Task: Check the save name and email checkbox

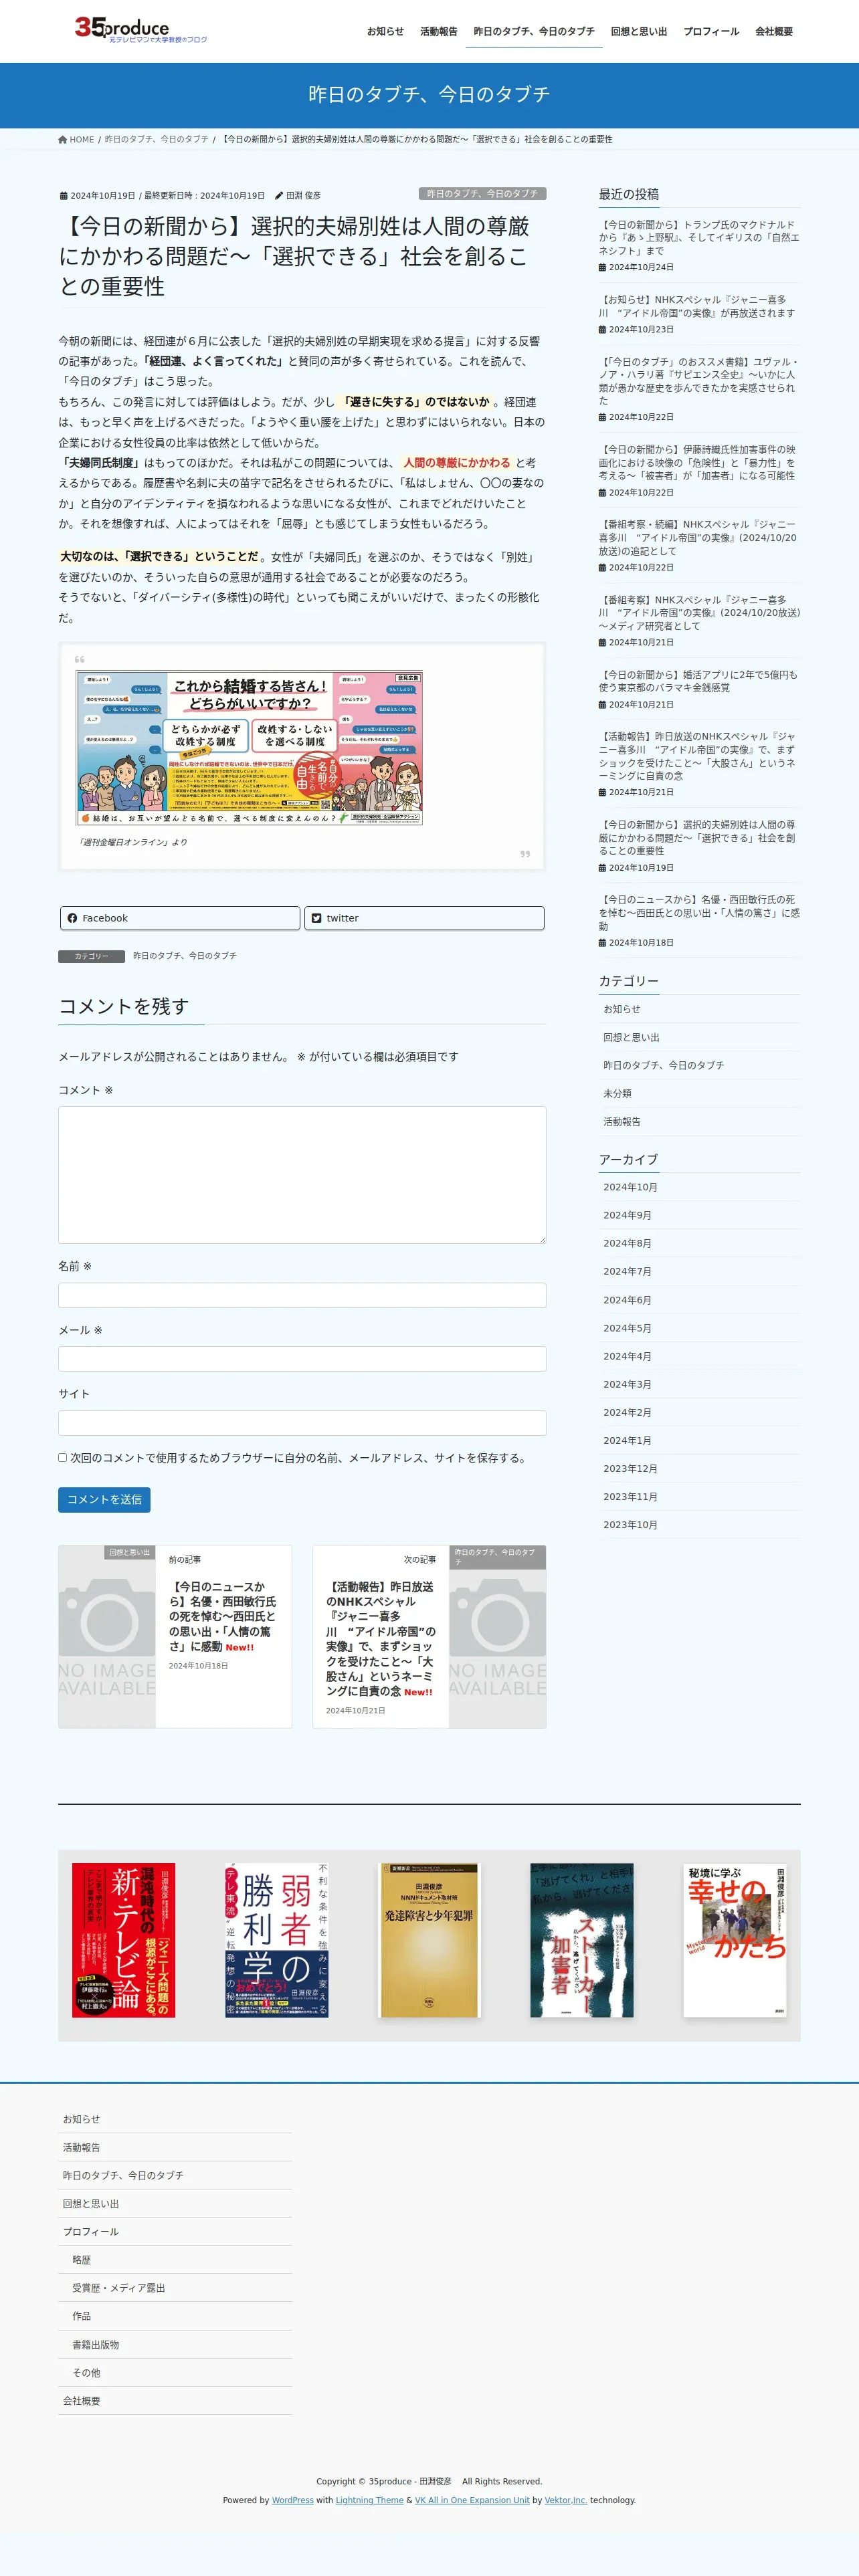Action: 63,1458
